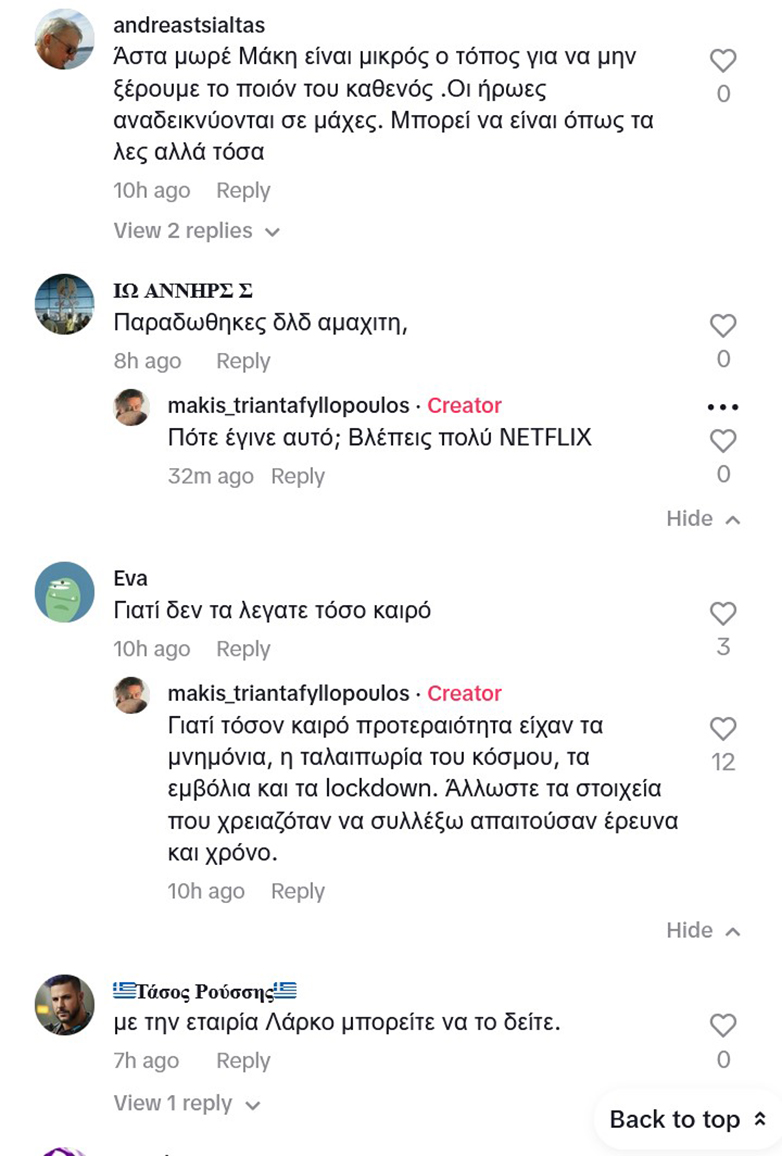
Task: Hide replies under Eva's comment thread
Action: (703, 931)
